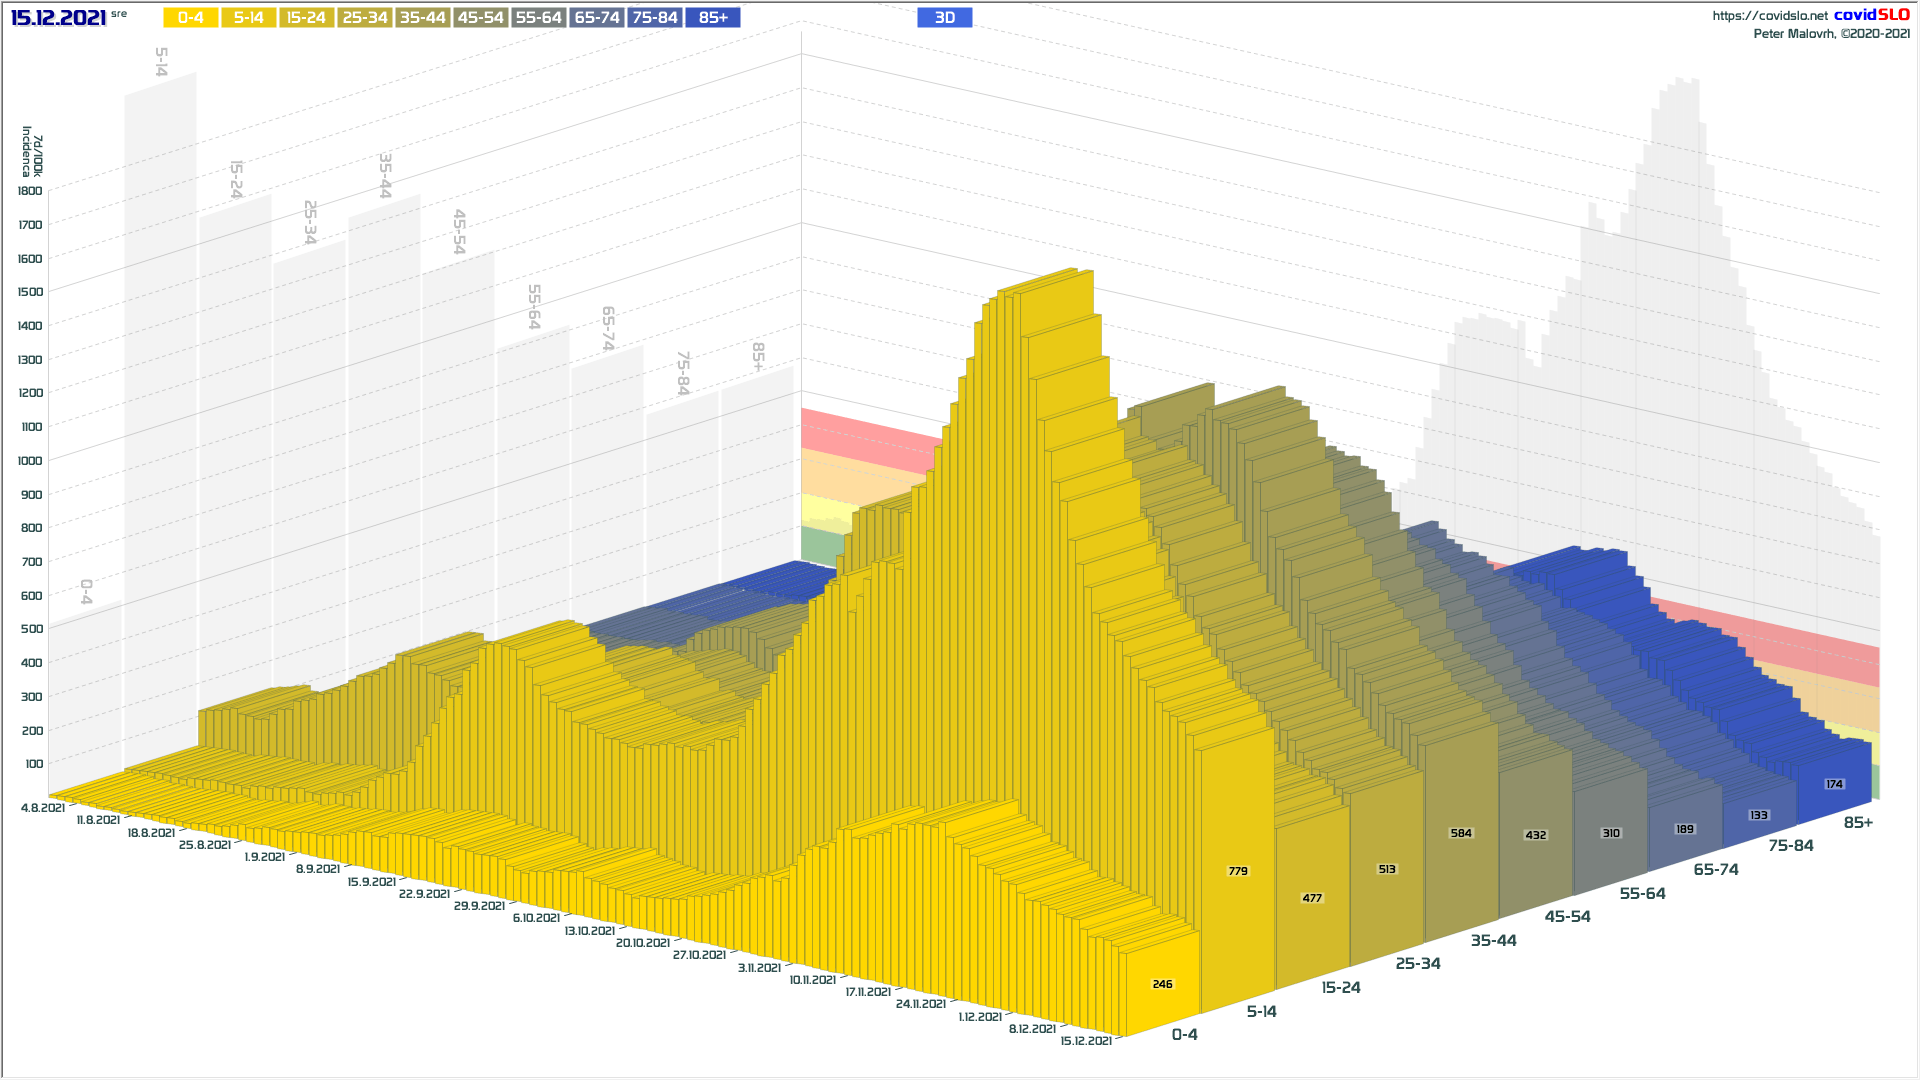Screen dimensions: 1920x1080
Task: Click the covidSLO logo
Action: tap(1871, 15)
